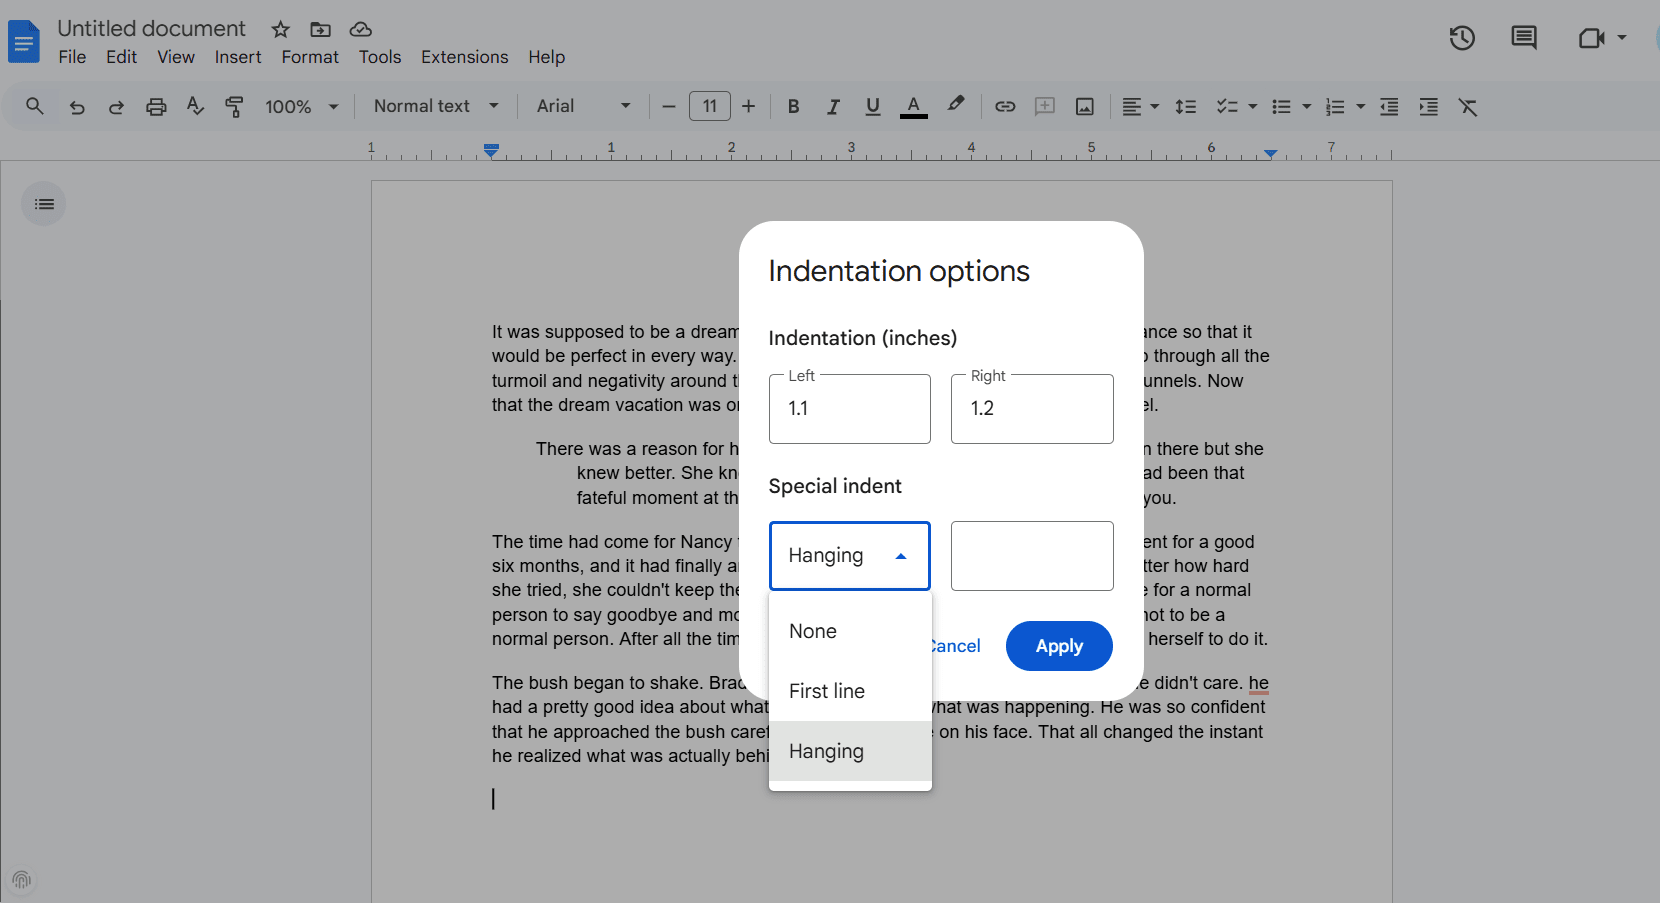This screenshot has width=1660, height=903.
Task: Open the Normal text style dropdown
Action: pos(436,106)
